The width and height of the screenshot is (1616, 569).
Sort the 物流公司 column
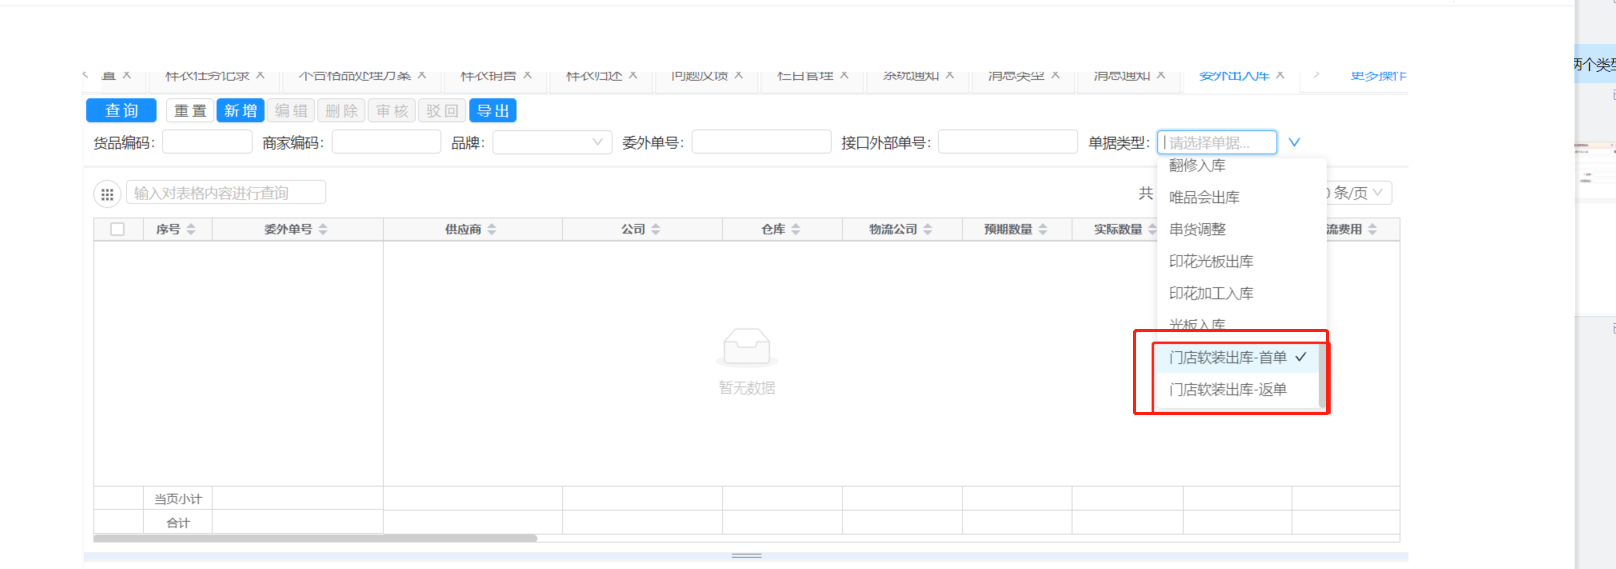tap(928, 230)
